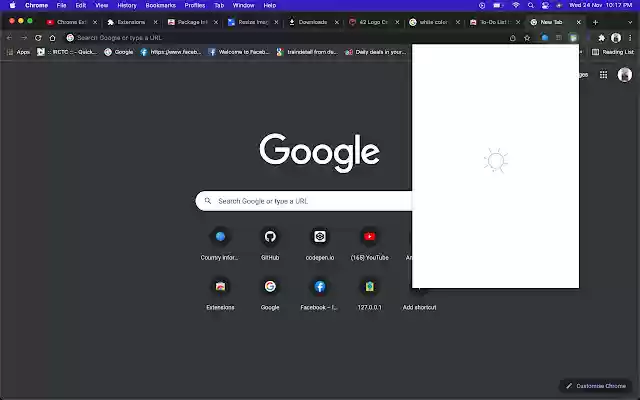640x400 pixels.
Task: Open the Chrome three-dot menu
Action: [630, 38]
